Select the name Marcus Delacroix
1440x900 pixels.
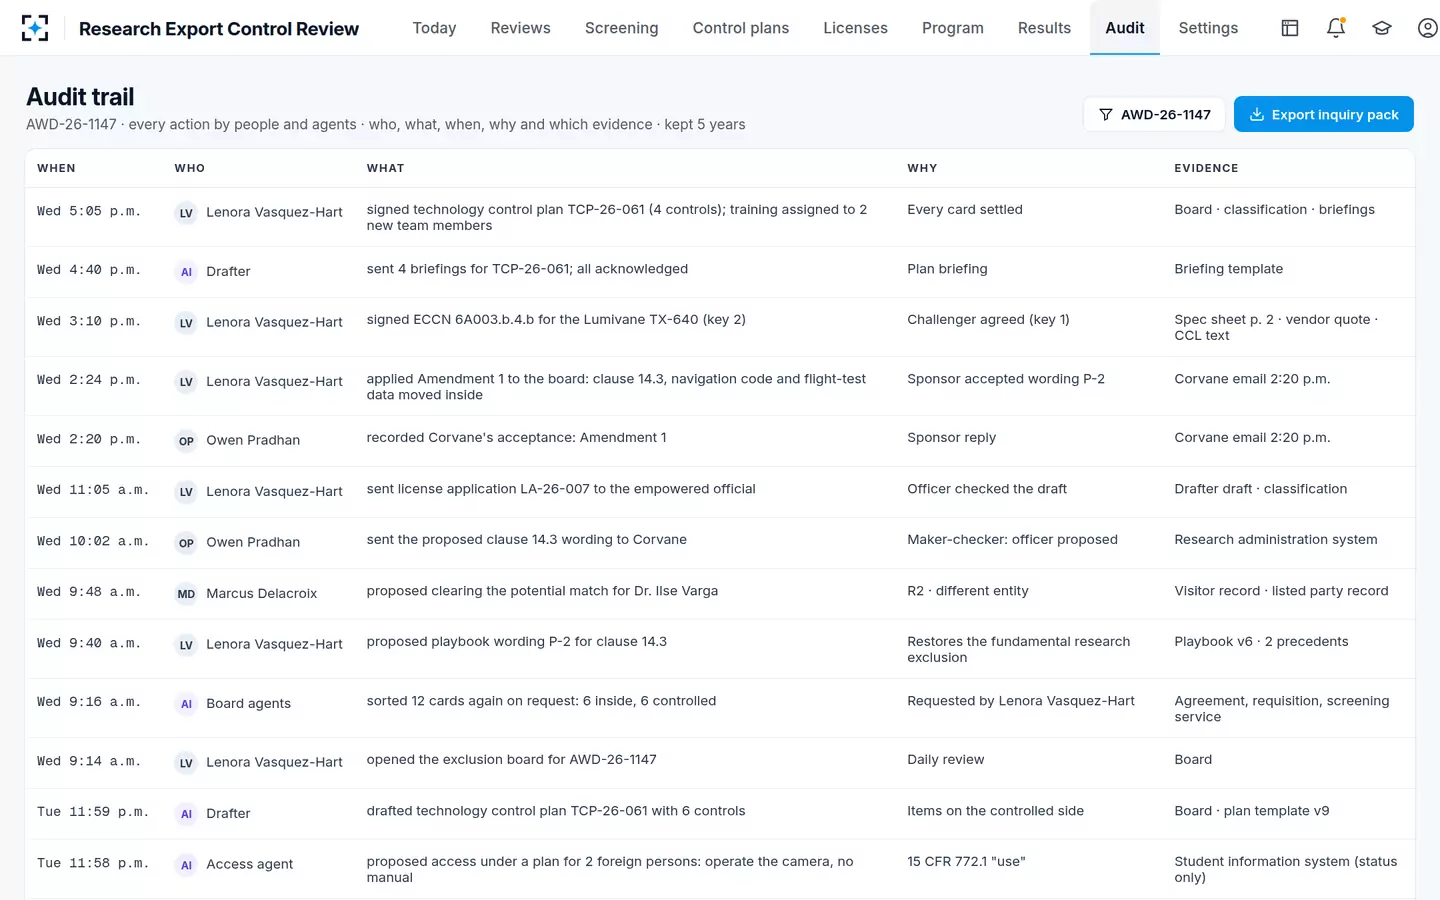(x=261, y=594)
